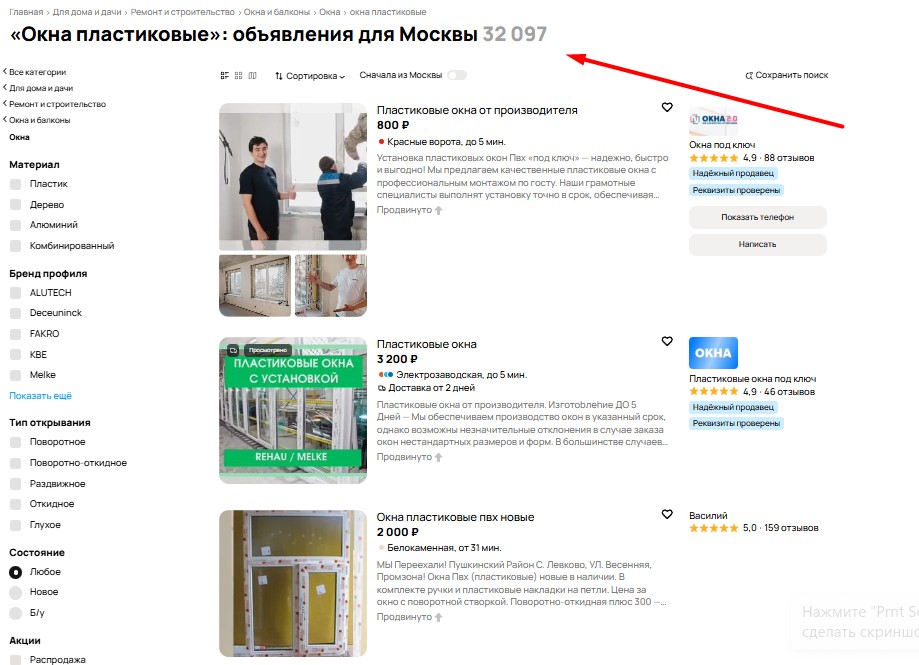Open the green 'Пластиковые окна с установкой' thumbnail

(x=293, y=410)
